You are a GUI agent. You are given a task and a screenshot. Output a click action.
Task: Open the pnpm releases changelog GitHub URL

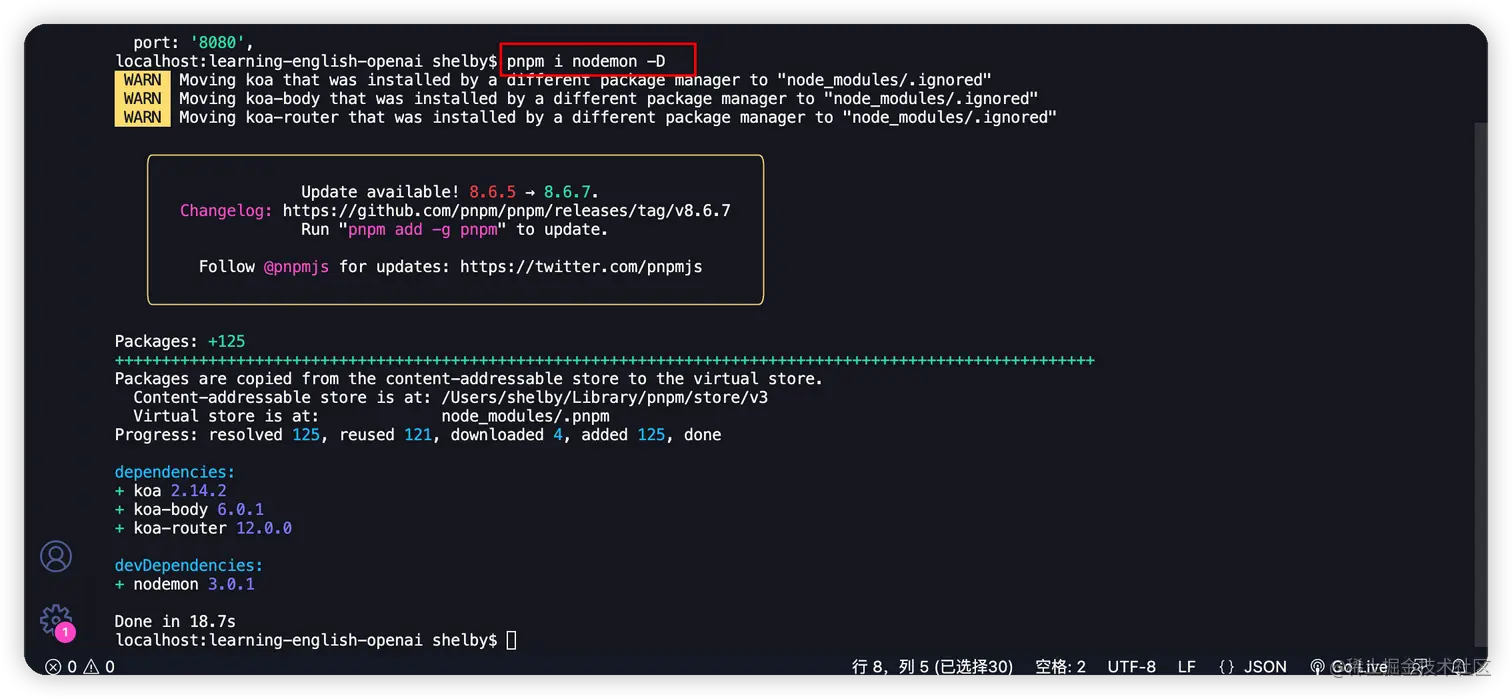[506, 211]
